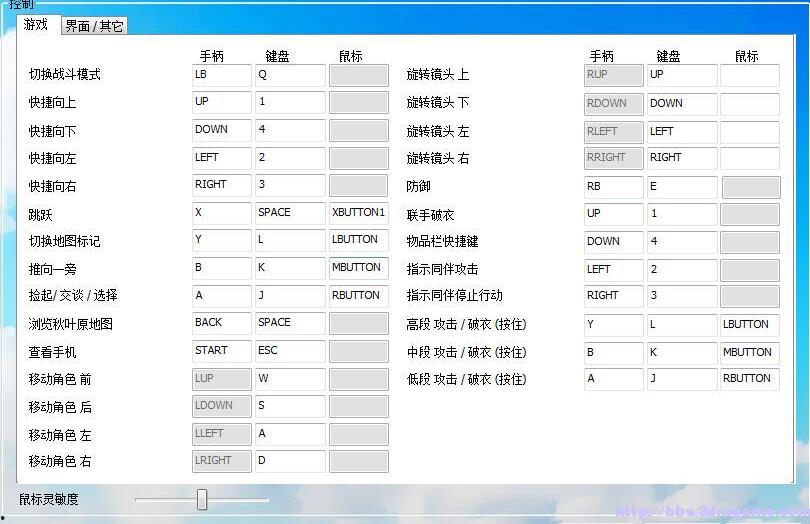This screenshot has height=524, width=810.
Task: Select gamepad field RB for 防御
Action: click(614, 187)
